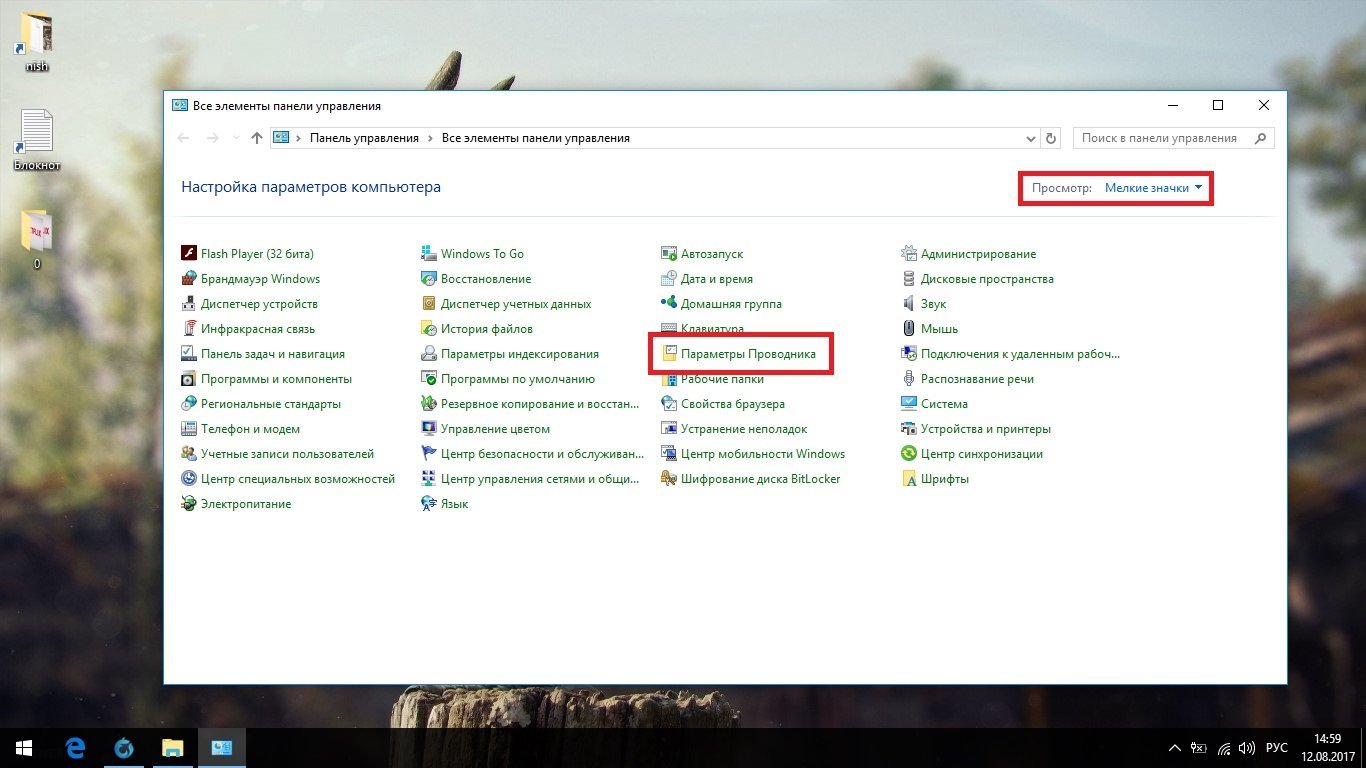
Task: Open Центр управления сетями link
Action: pyautogui.click(x=540, y=479)
